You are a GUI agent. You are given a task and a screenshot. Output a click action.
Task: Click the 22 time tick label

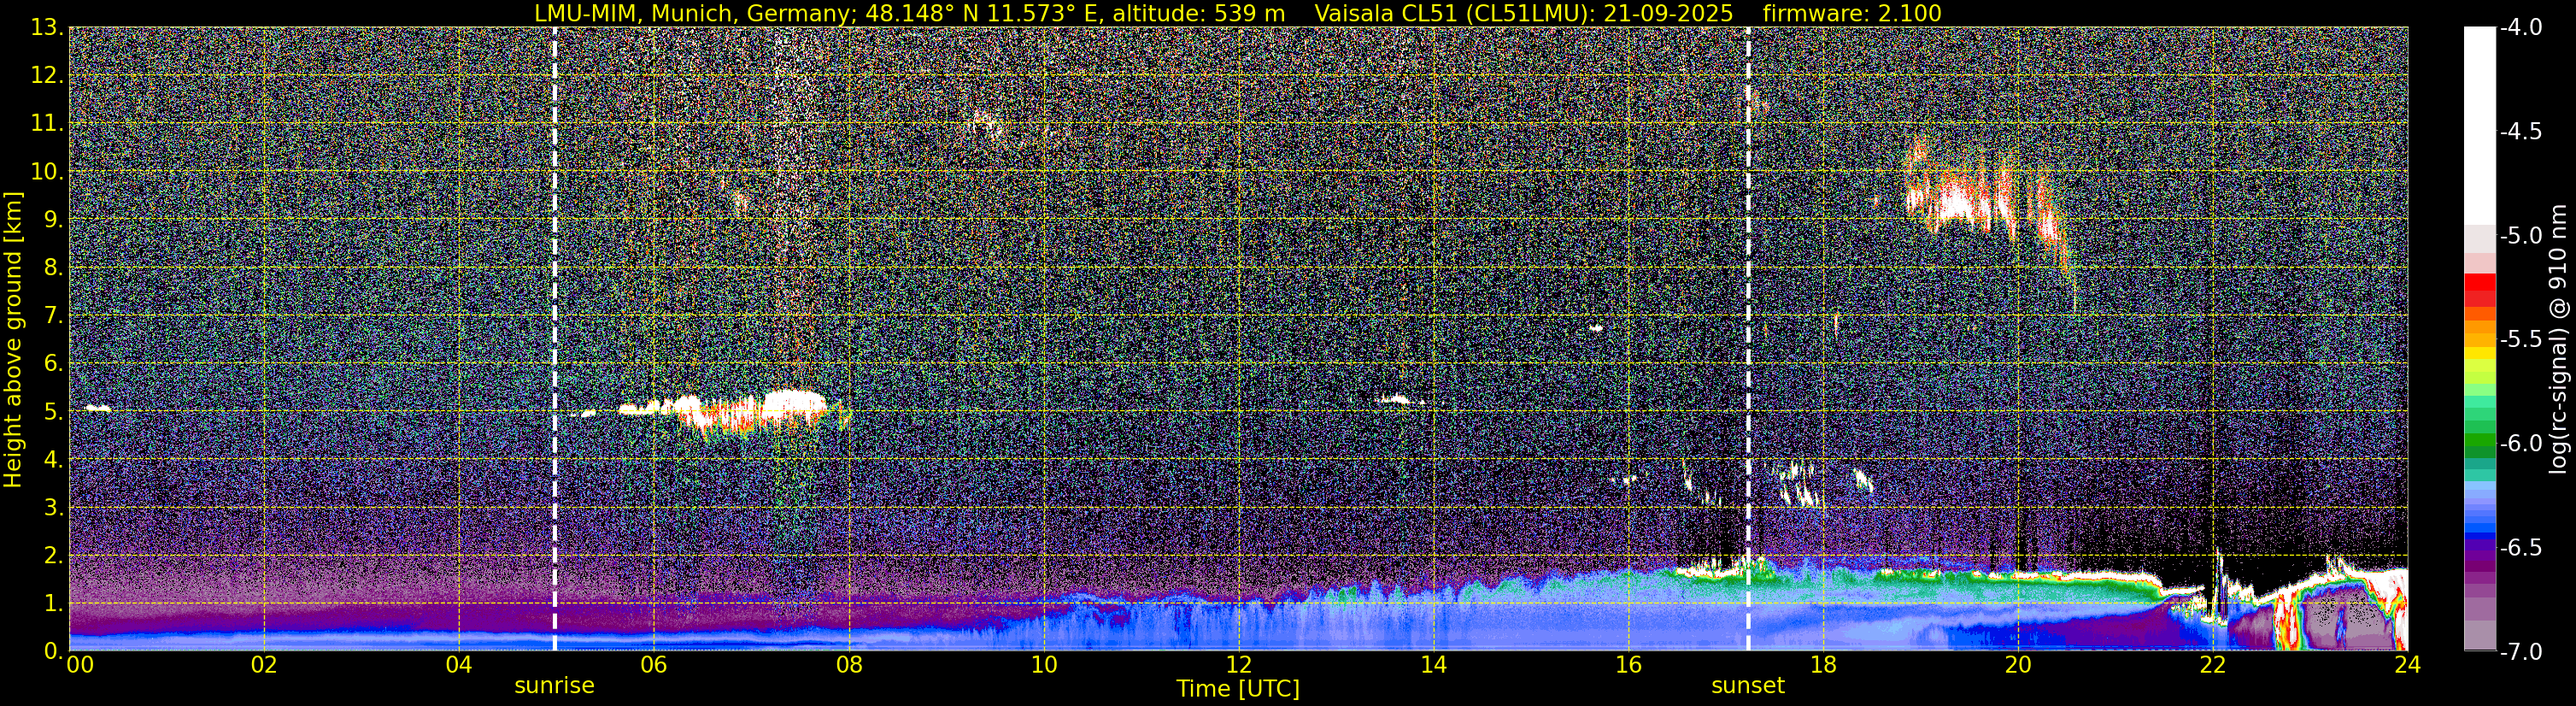tap(2213, 665)
